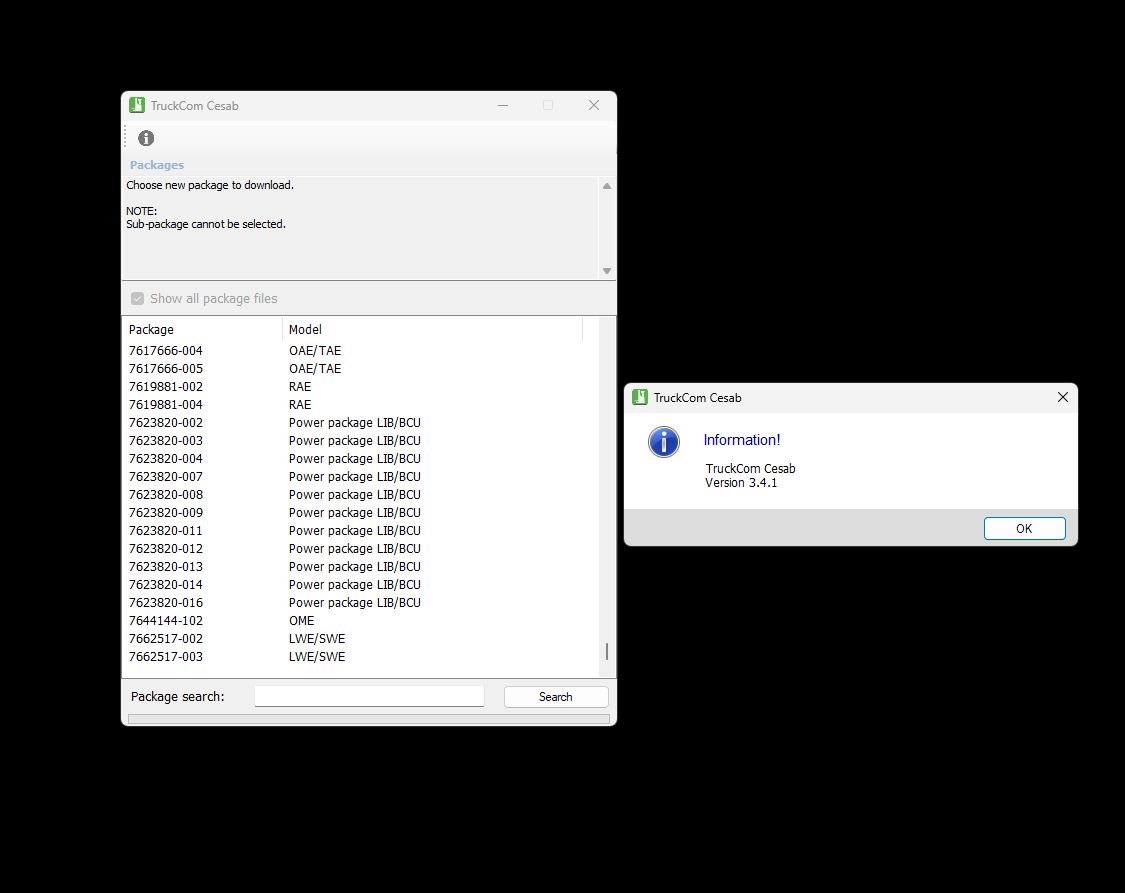Select package 7623820-002

click(166, 422)
